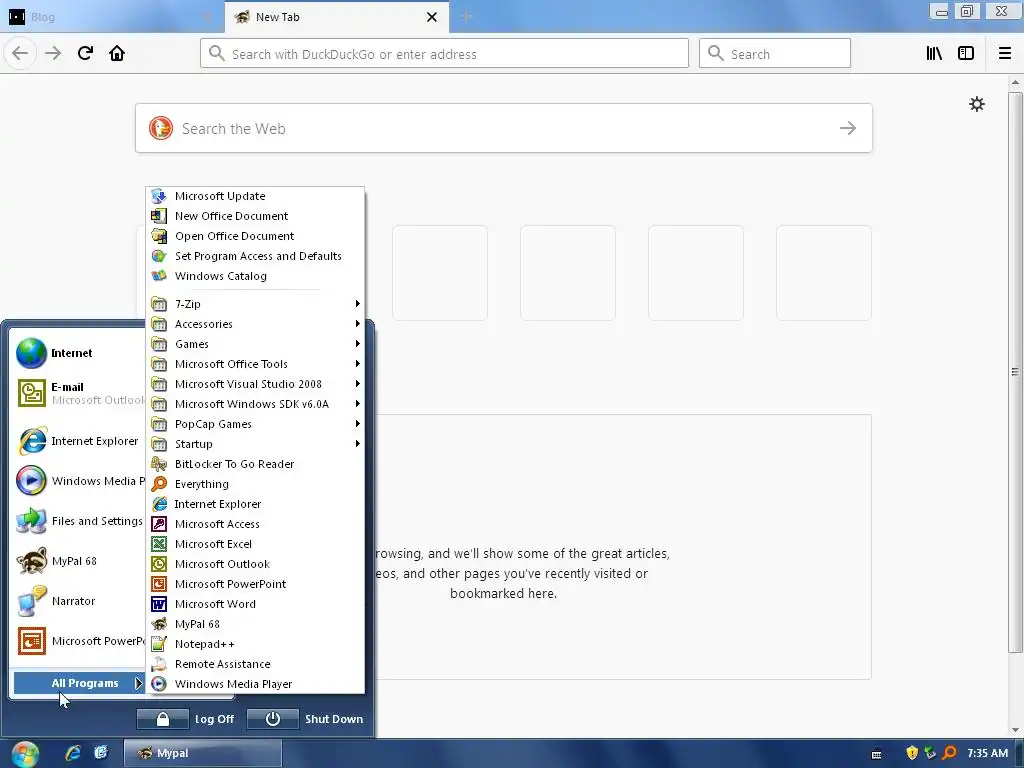Screen dimensions: 1024x768
Task: Launch Microsoft Excel
Action: 255,544
